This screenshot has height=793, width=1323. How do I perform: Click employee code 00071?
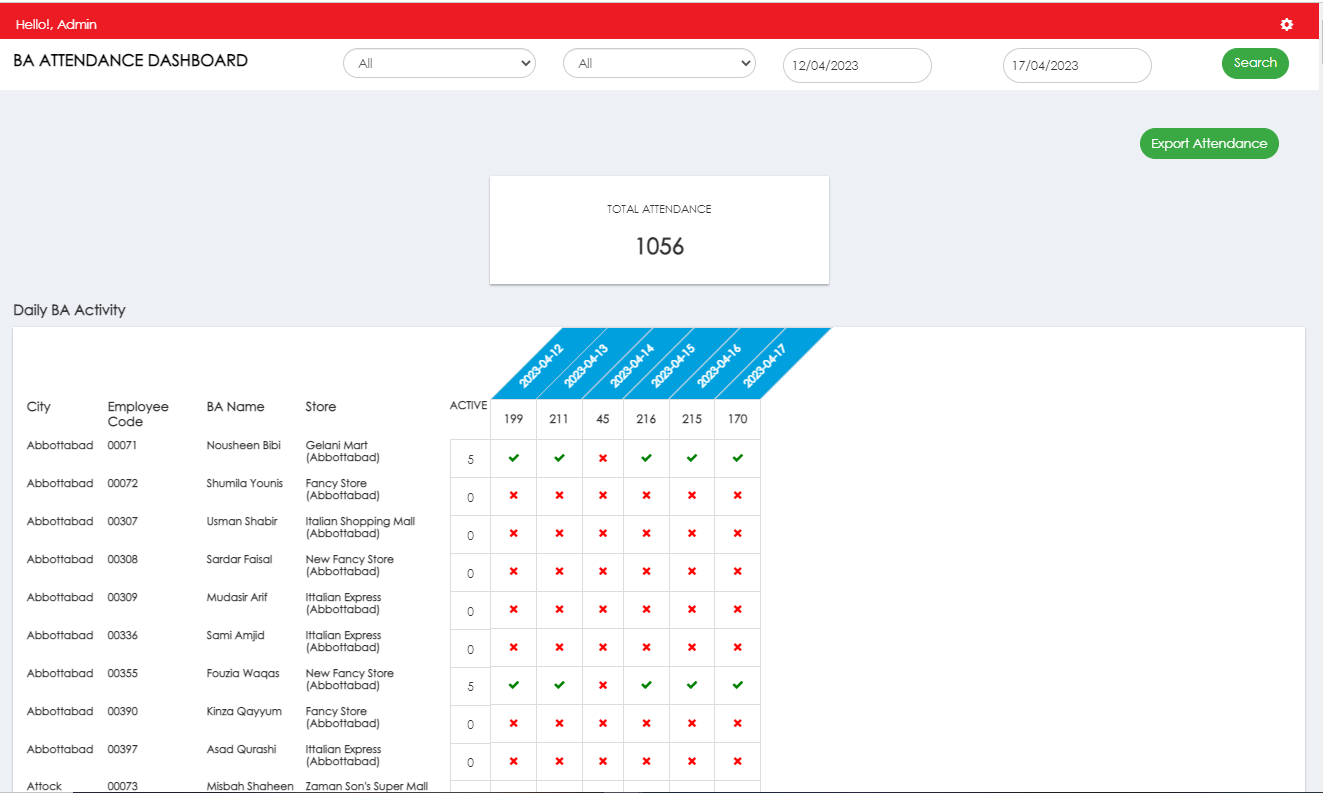pos(122,446)
